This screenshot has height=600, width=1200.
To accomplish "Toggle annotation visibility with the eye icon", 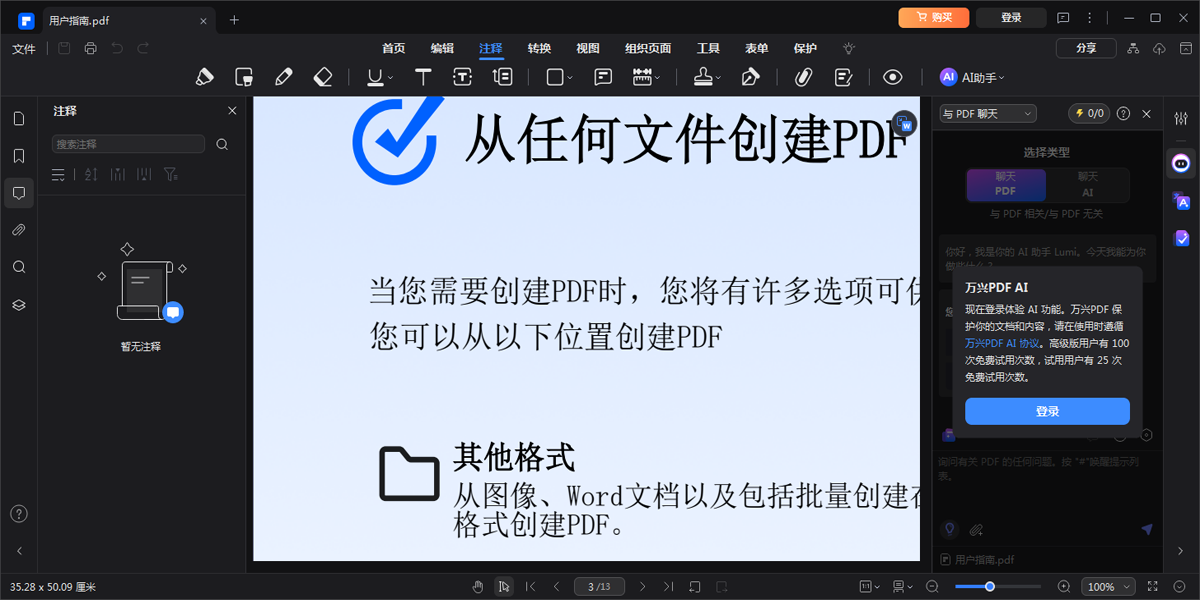I will pyautogui.click(x=893, y=77).
